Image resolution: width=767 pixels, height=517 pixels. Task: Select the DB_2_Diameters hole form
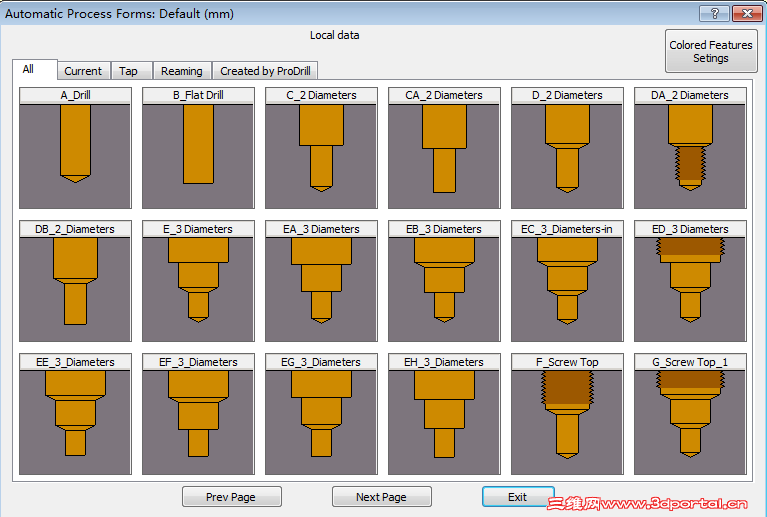(75, 281)
